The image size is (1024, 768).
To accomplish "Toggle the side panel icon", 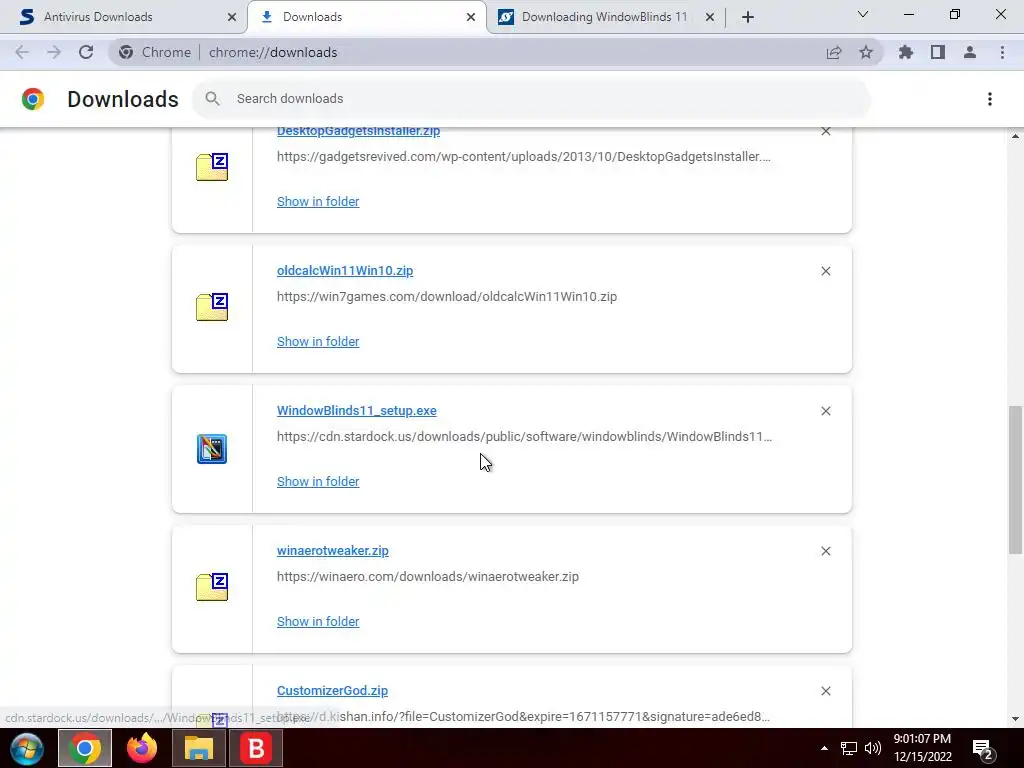I will (938, 52).
